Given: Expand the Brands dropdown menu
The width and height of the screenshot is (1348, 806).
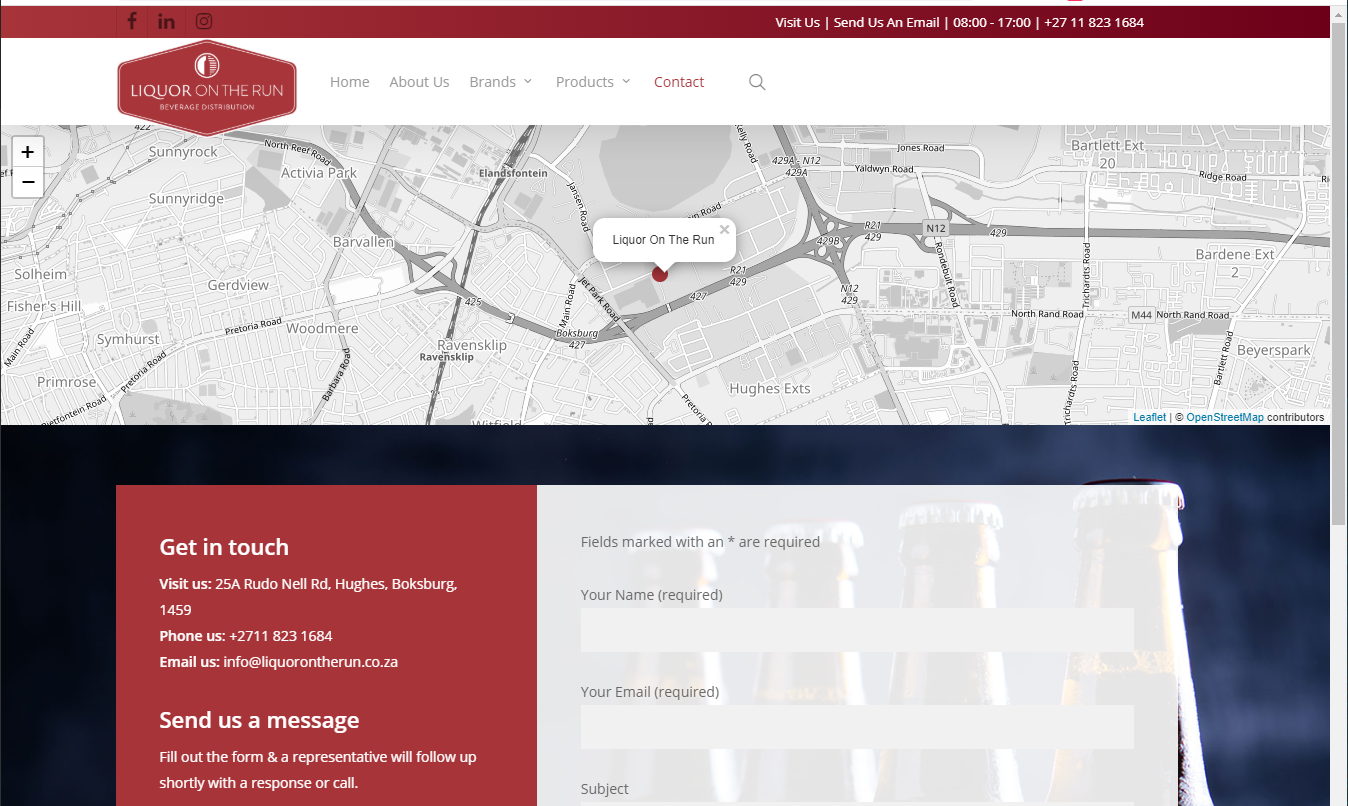Looking at the screenshot, I should [x=501, y=82].
